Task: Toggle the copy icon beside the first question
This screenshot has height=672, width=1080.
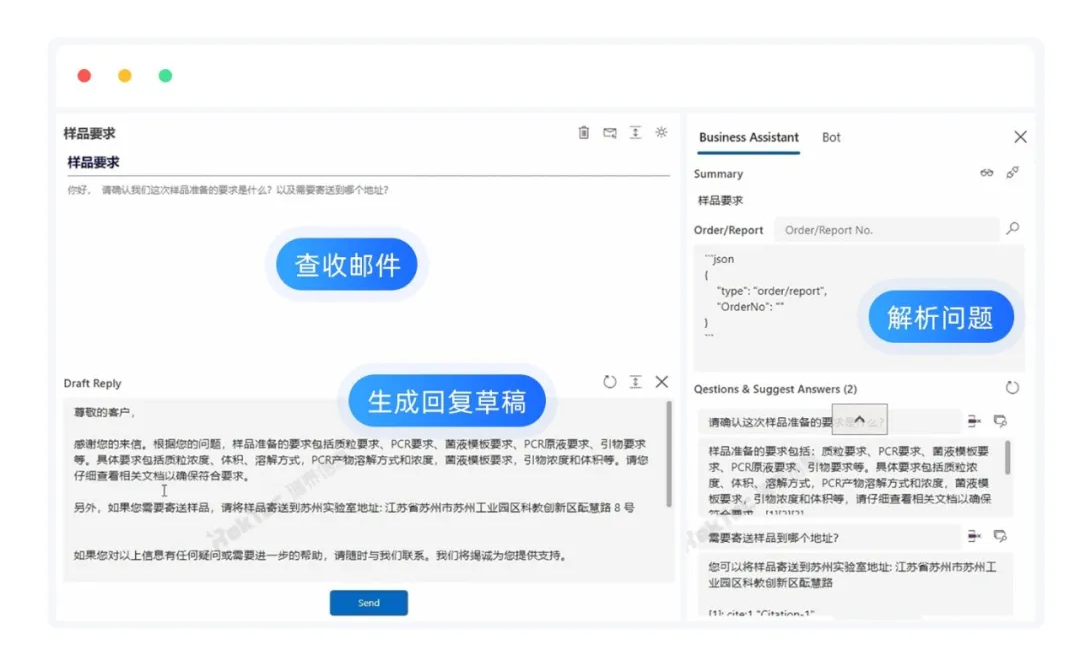Action: tap(1000, 421)
